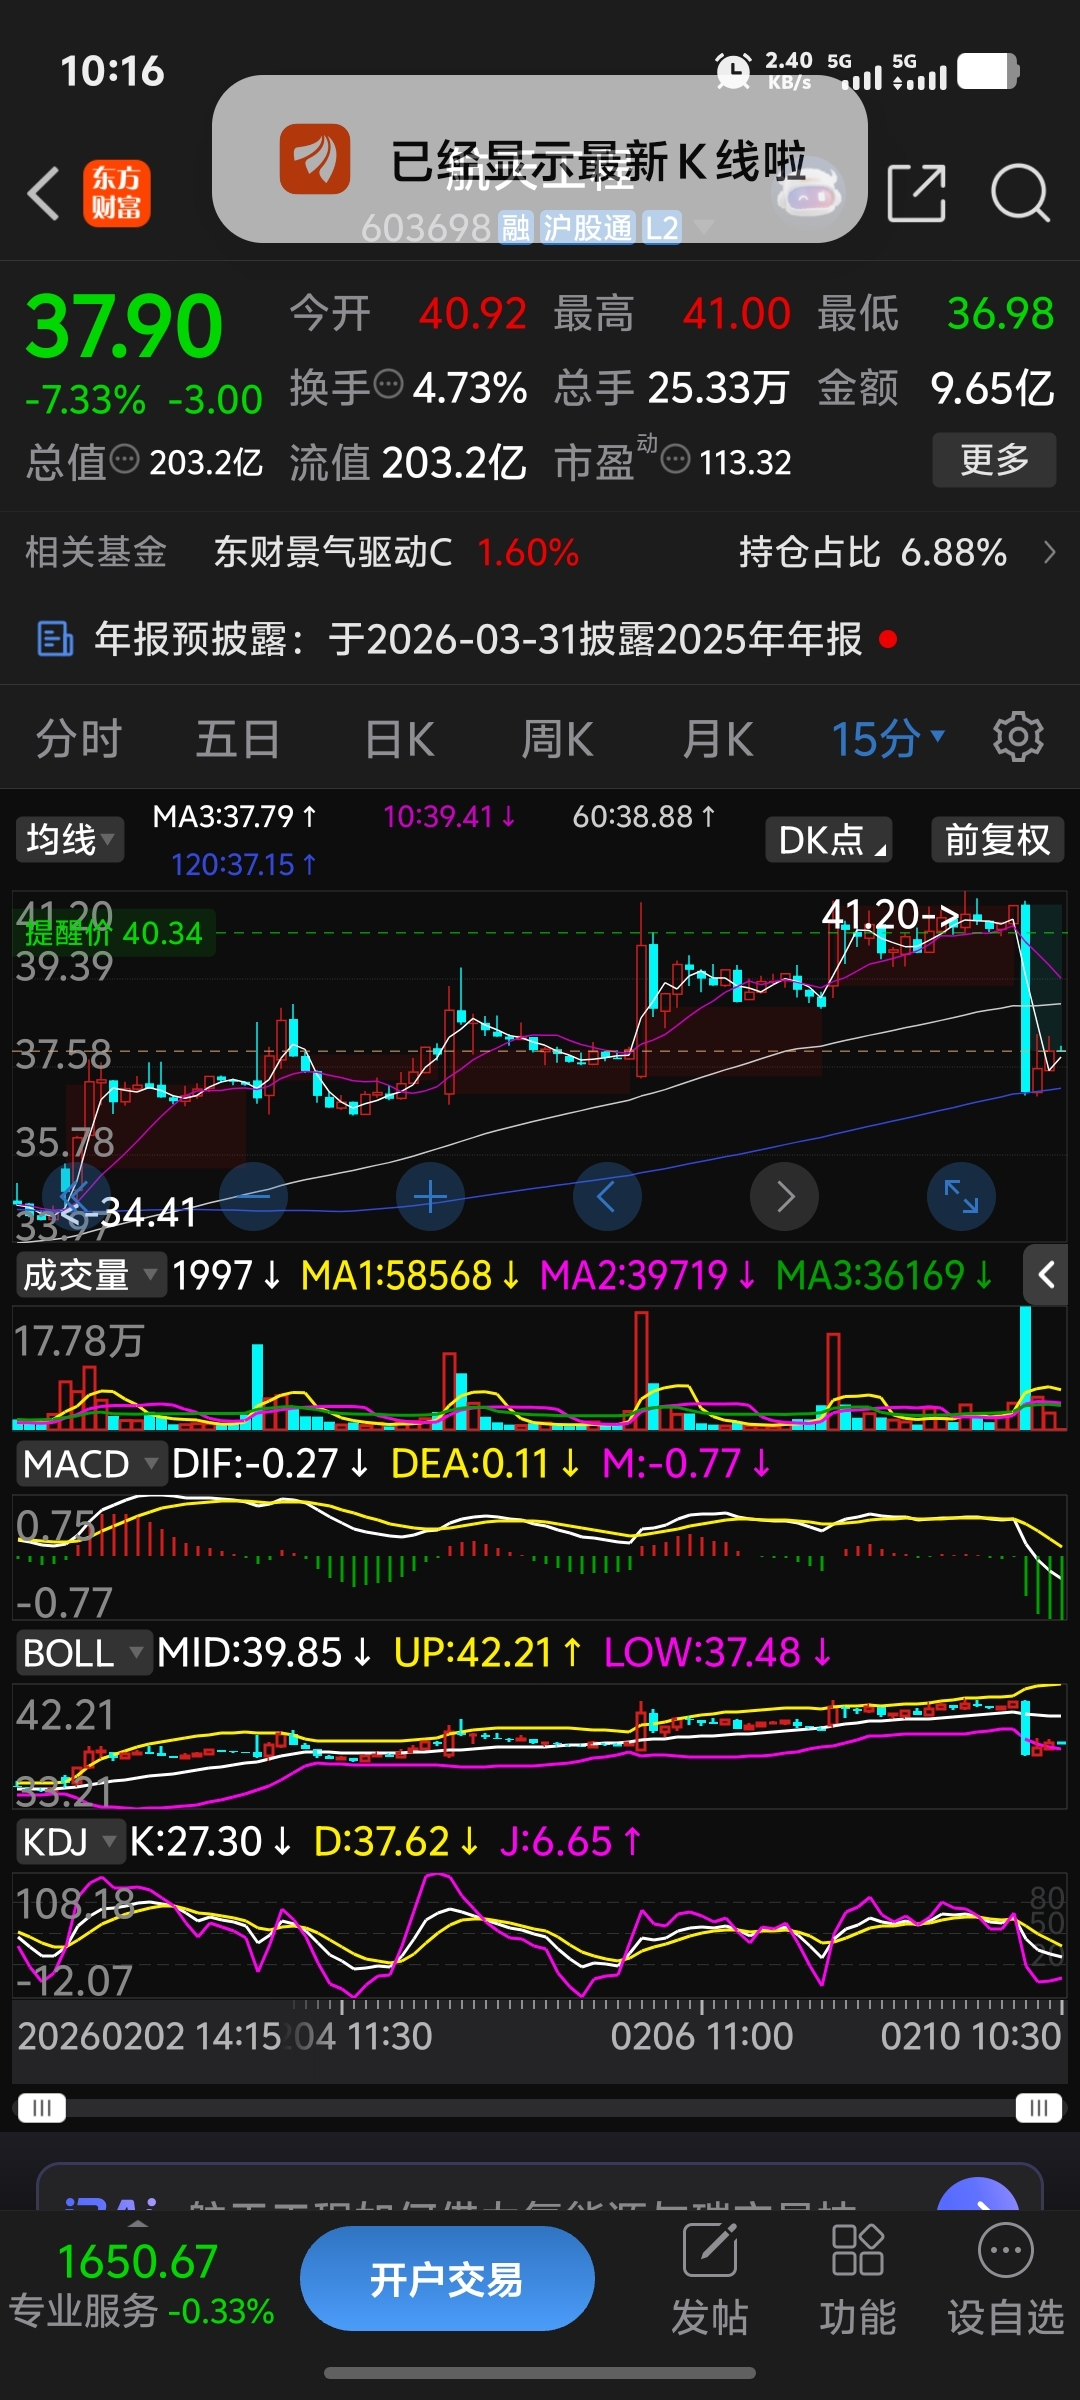Open chart settings gear icon
Screen dimensions: 1080x2400
(x=1018, y=738)
